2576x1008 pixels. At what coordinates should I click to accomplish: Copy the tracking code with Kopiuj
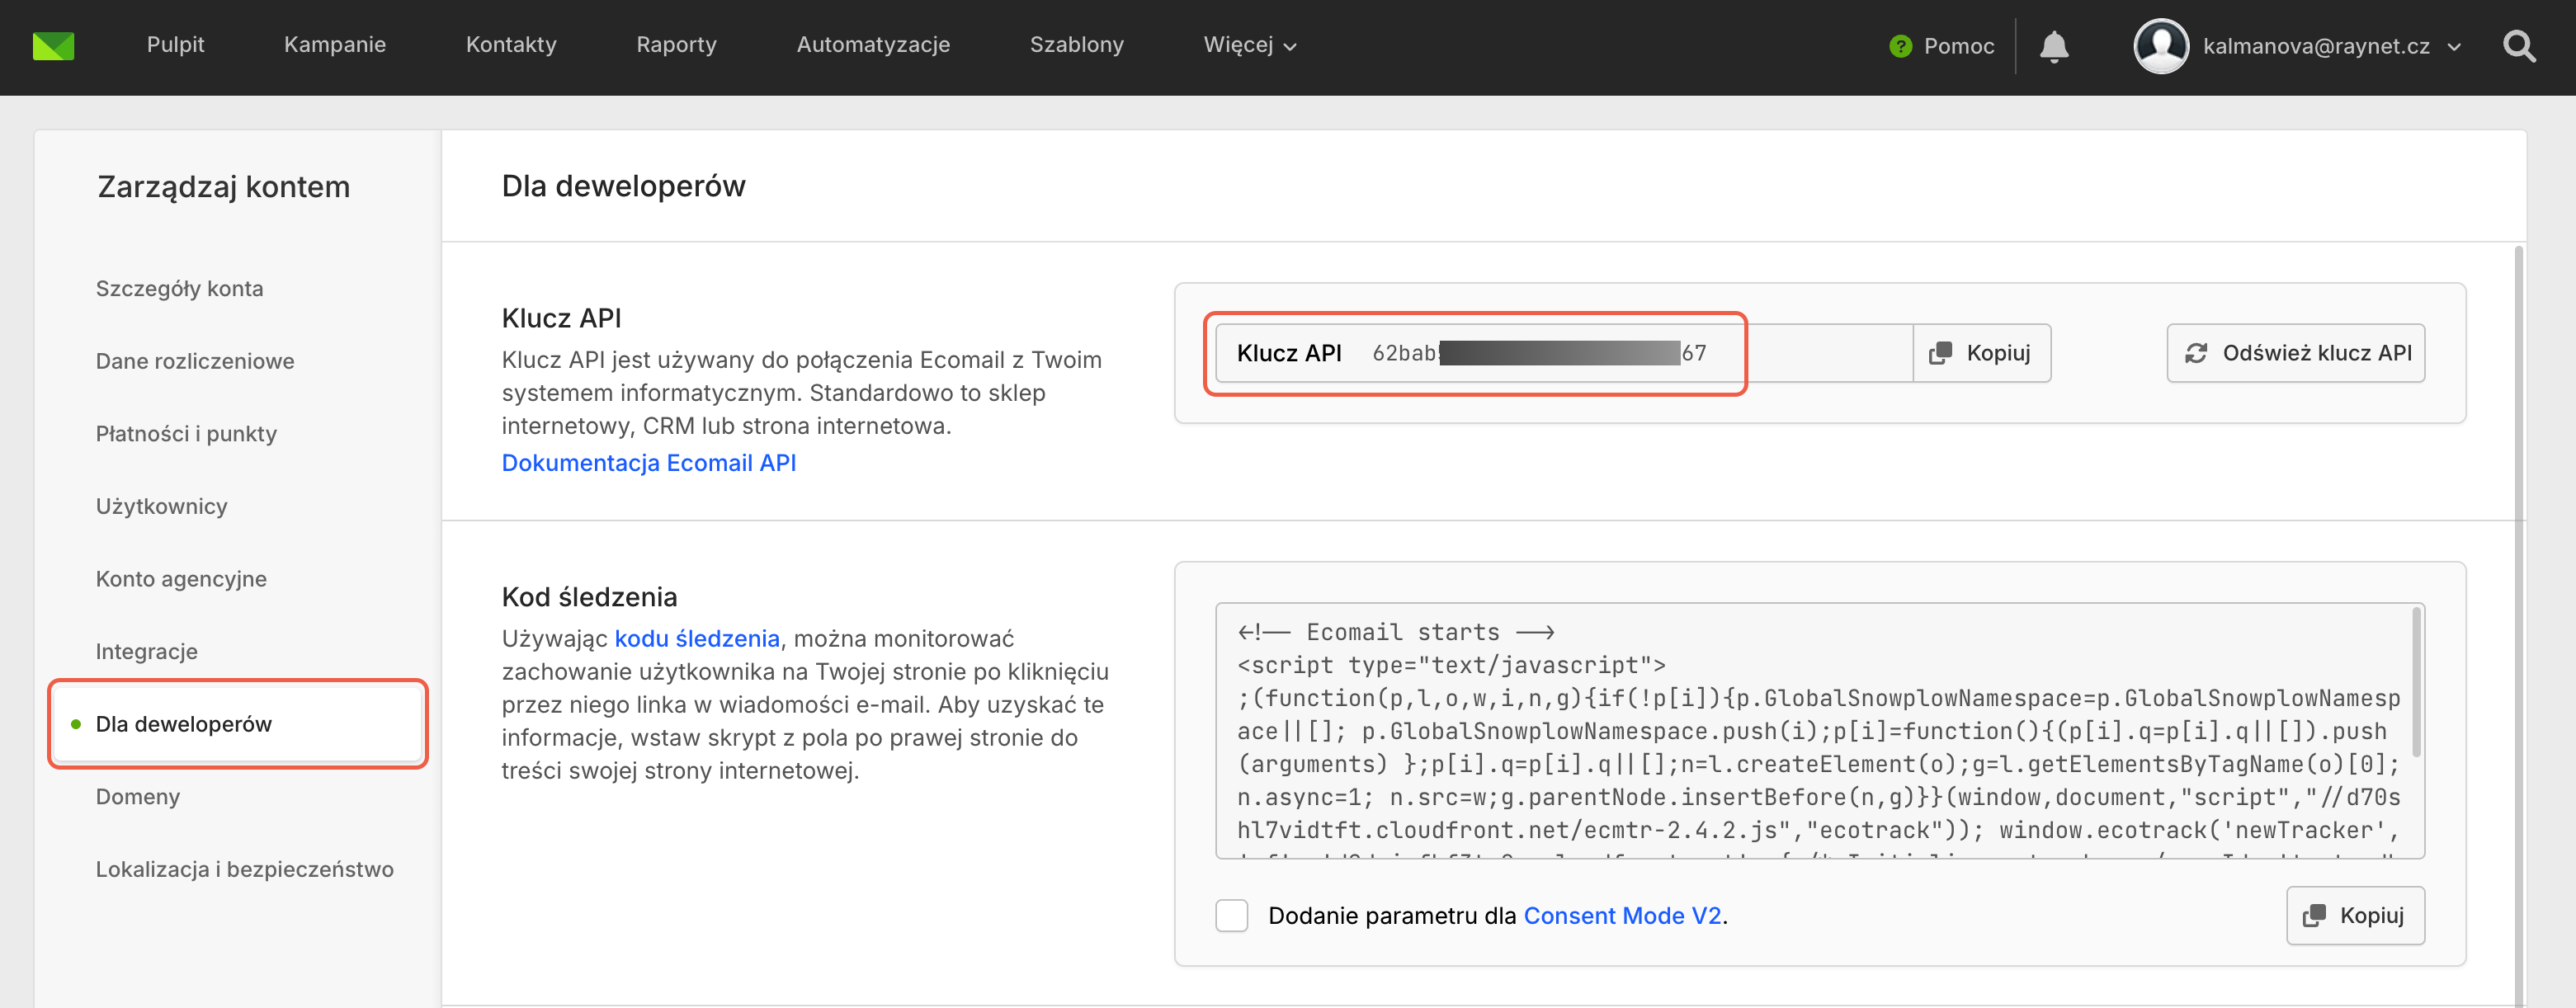(2355, 915)
